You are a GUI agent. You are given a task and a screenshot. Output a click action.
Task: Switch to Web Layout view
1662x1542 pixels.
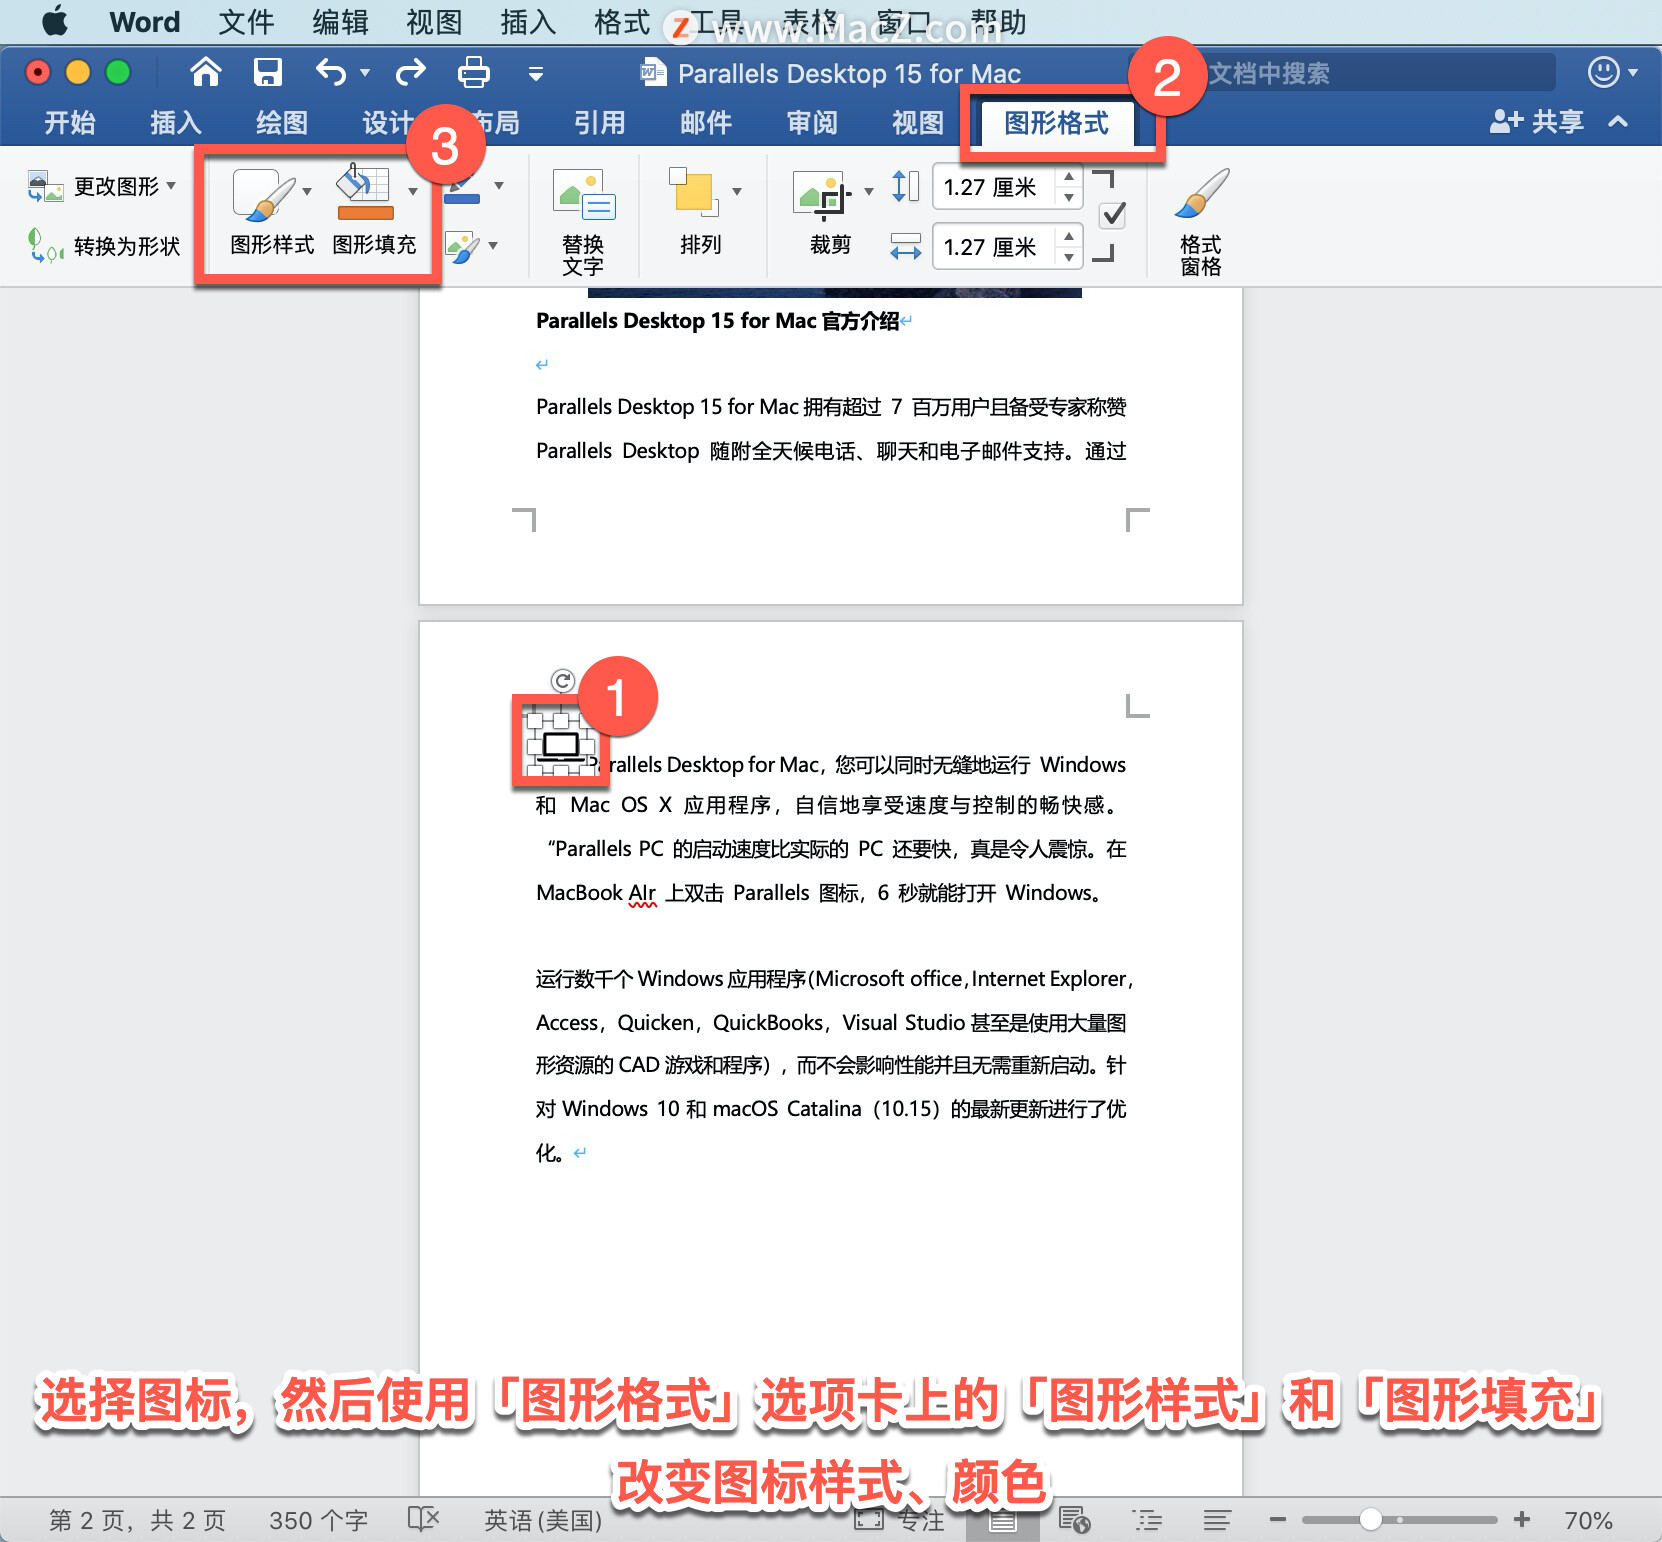[x=1075, y=1520]
